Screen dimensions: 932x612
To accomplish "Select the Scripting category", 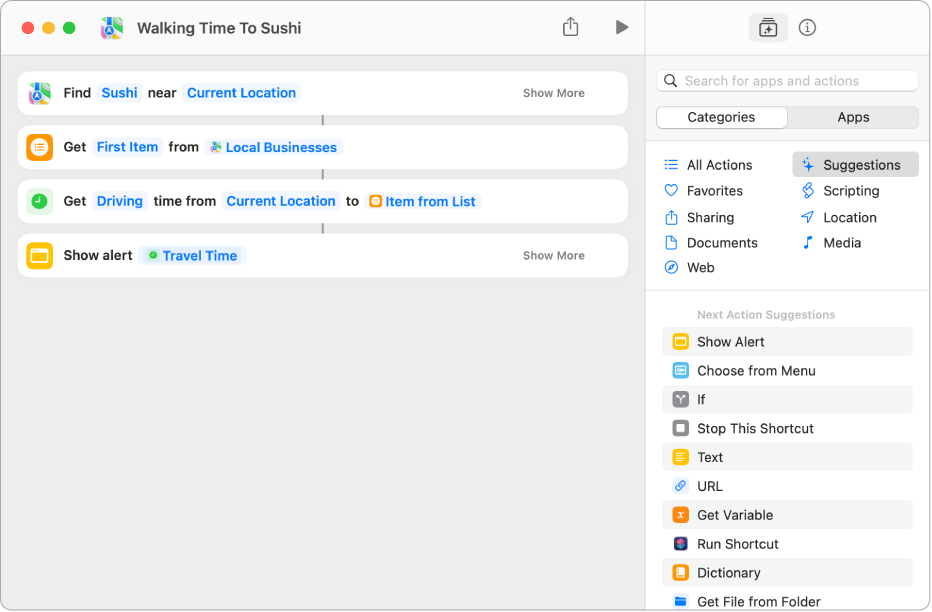I will (850, 191).
